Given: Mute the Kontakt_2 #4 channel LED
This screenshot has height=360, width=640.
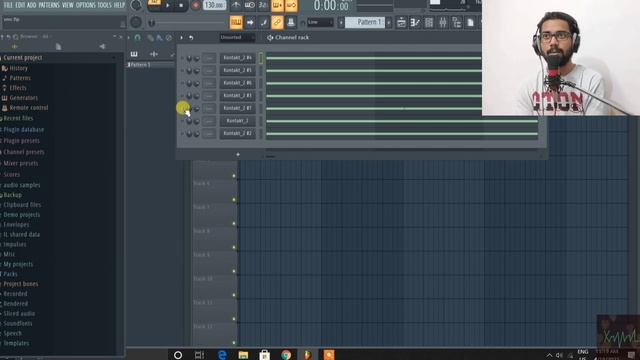Looking at the screenshot, I should point(182,58).
